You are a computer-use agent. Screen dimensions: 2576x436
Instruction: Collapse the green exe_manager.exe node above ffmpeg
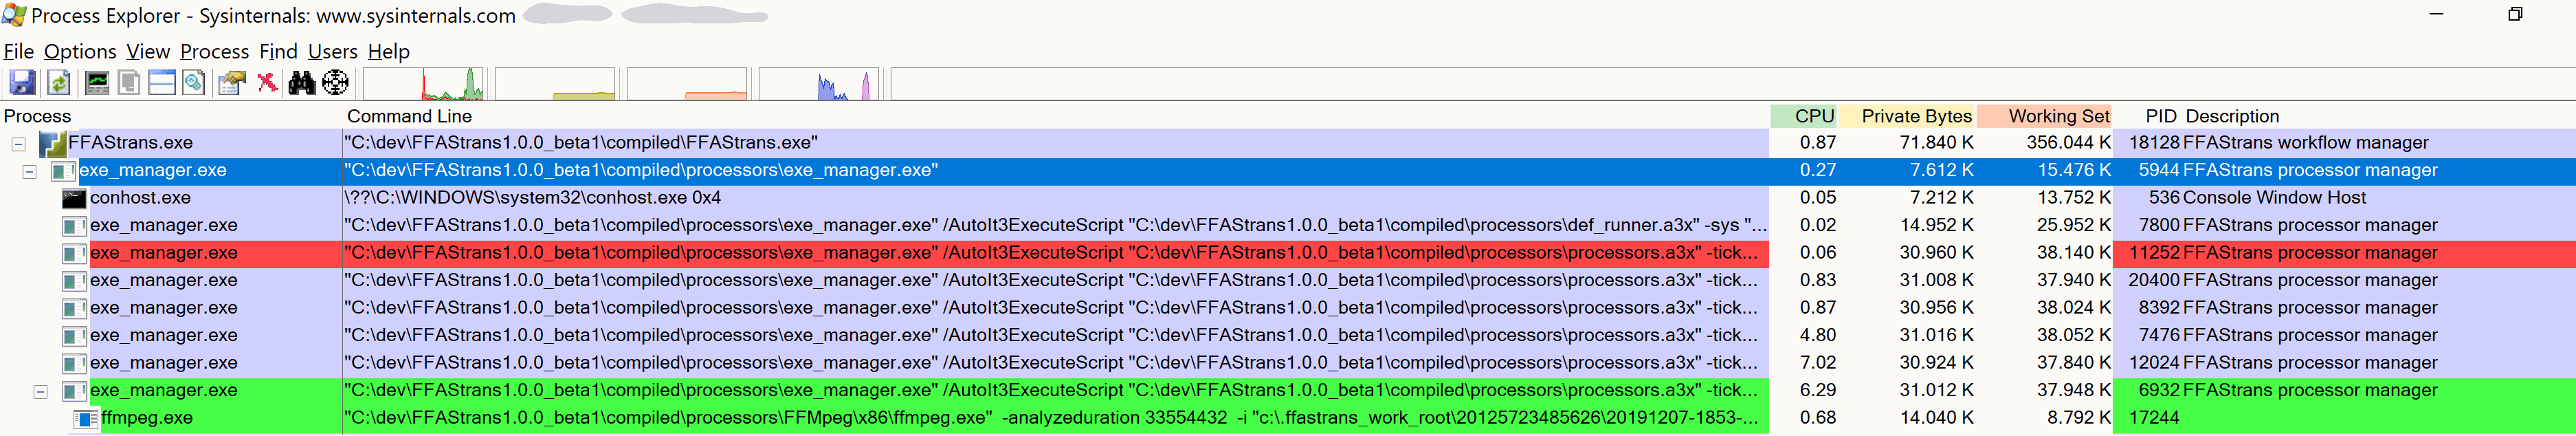pyautogui.click(x=41, y=392)
